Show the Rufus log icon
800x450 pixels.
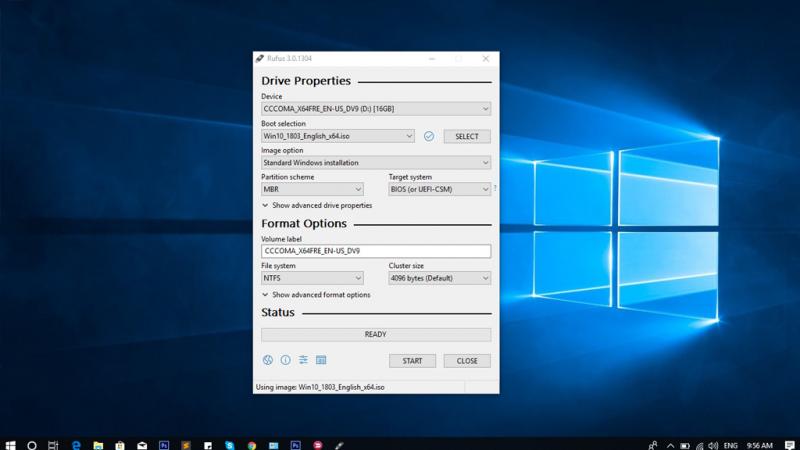point(321,360)
